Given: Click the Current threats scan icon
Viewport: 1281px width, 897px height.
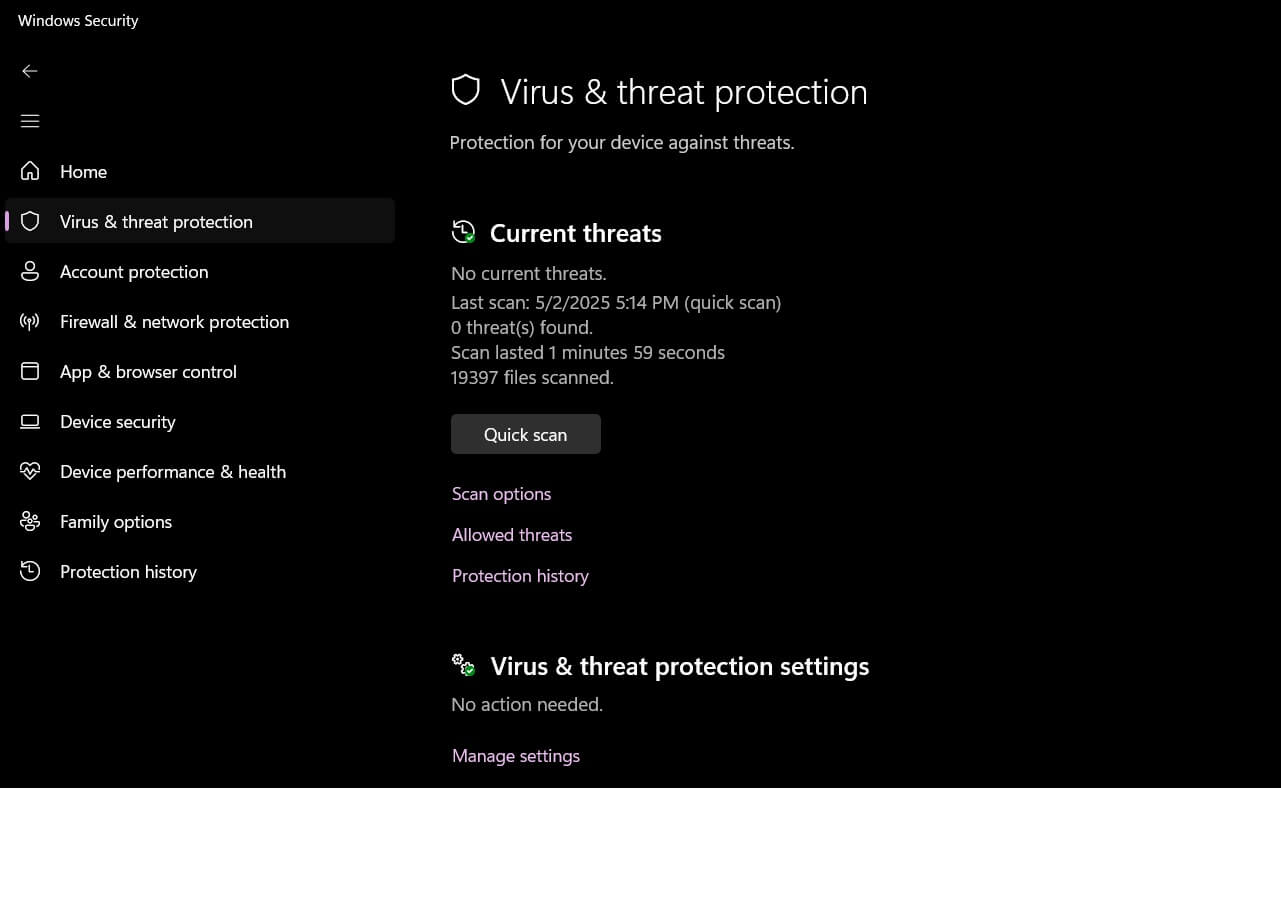Looking at the screenshot, I should click(462, 232).
